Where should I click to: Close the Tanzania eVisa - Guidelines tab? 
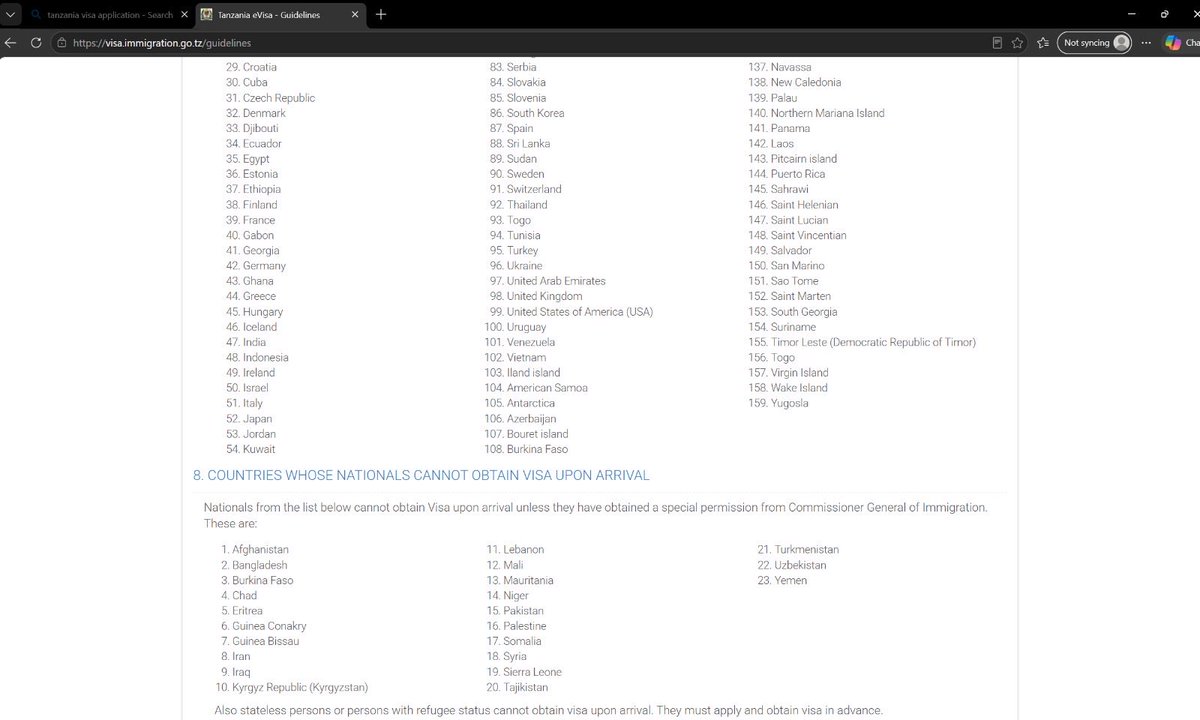point(357,15)
